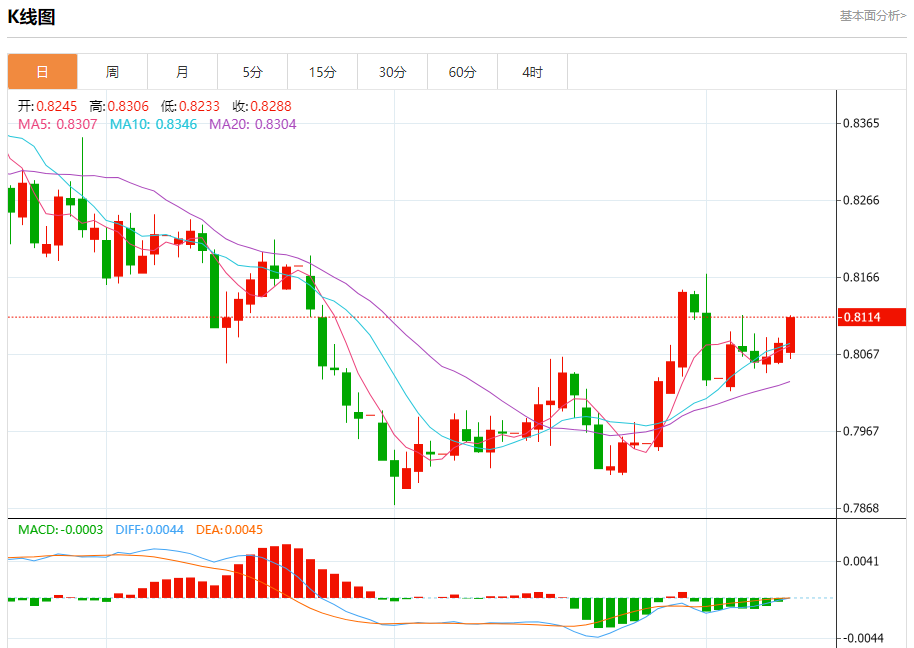Click the red 0.8114 current price tag

click(x=871, y=317)
